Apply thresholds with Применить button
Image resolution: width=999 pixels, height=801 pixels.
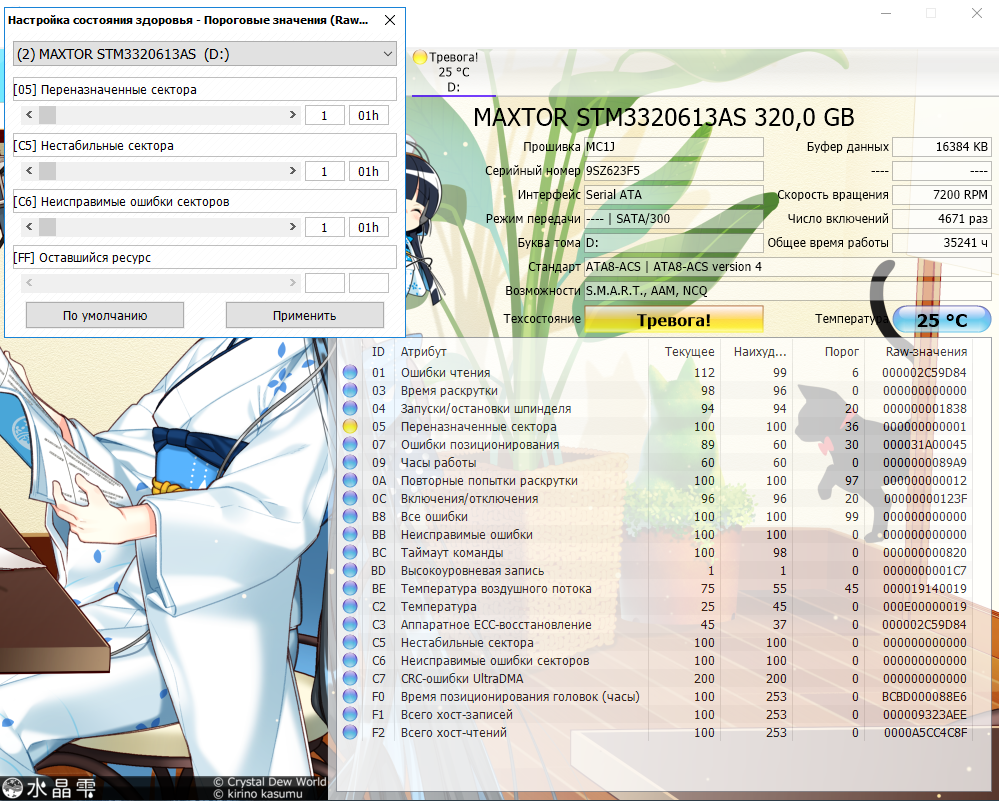click(x=305, y=315)
